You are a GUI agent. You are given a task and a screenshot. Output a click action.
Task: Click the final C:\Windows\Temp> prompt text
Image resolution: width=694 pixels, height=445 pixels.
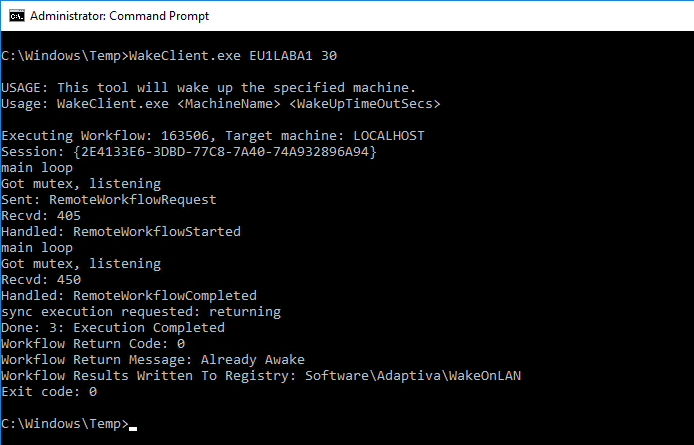click(65, 424)
